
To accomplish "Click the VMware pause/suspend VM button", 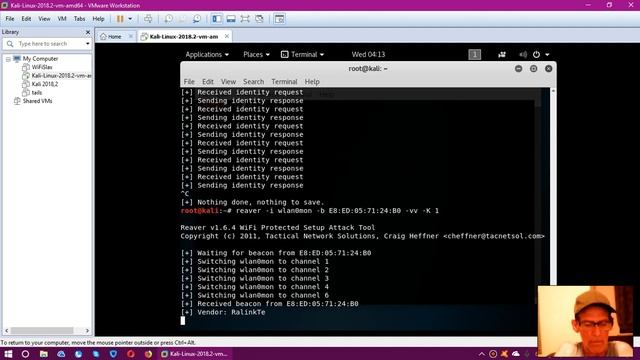I will pos(120,19).
